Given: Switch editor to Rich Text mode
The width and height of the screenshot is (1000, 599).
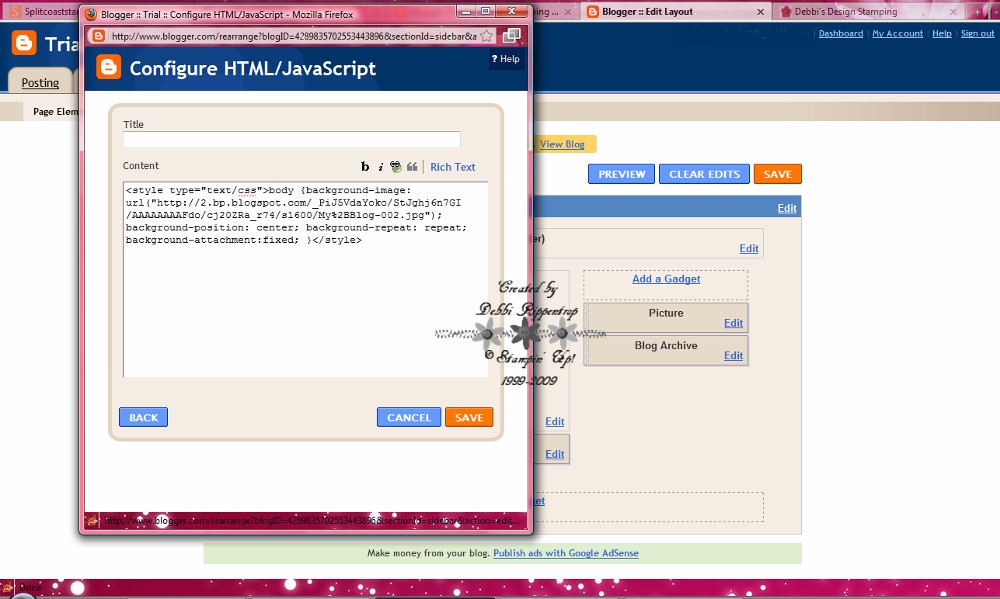Looking at the screenshot, I should tap(453, 167).
